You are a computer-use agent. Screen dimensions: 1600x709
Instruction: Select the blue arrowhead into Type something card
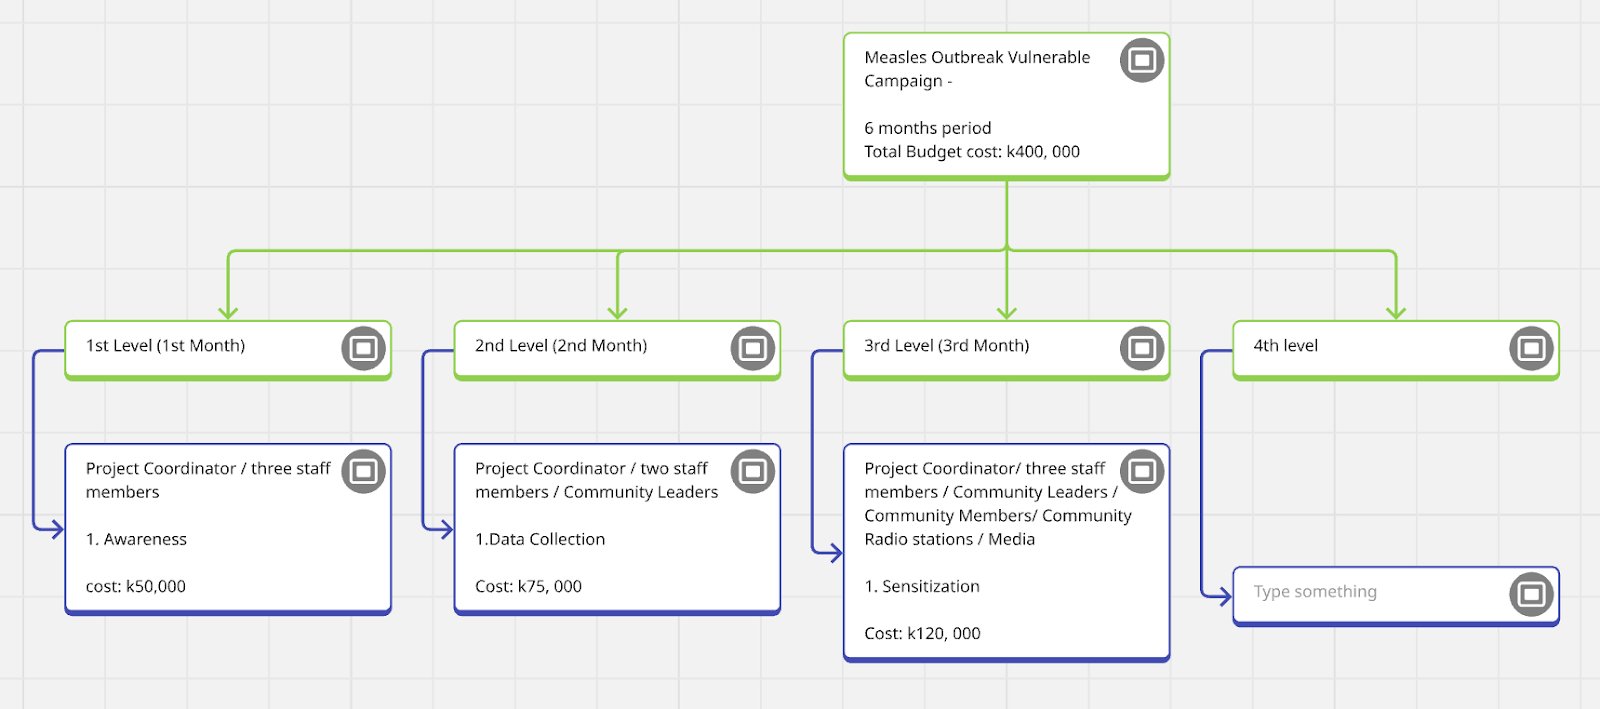[1224, 597]
